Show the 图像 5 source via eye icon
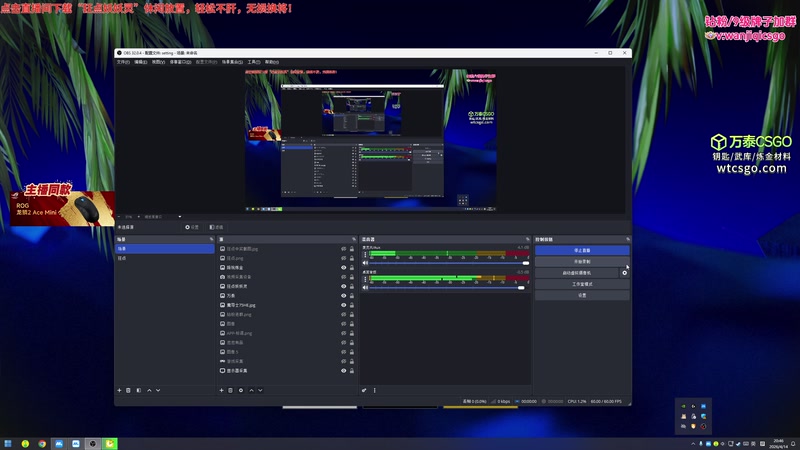Screen dimensions: 800x450 pyautogui.click(x=343, y=352)
